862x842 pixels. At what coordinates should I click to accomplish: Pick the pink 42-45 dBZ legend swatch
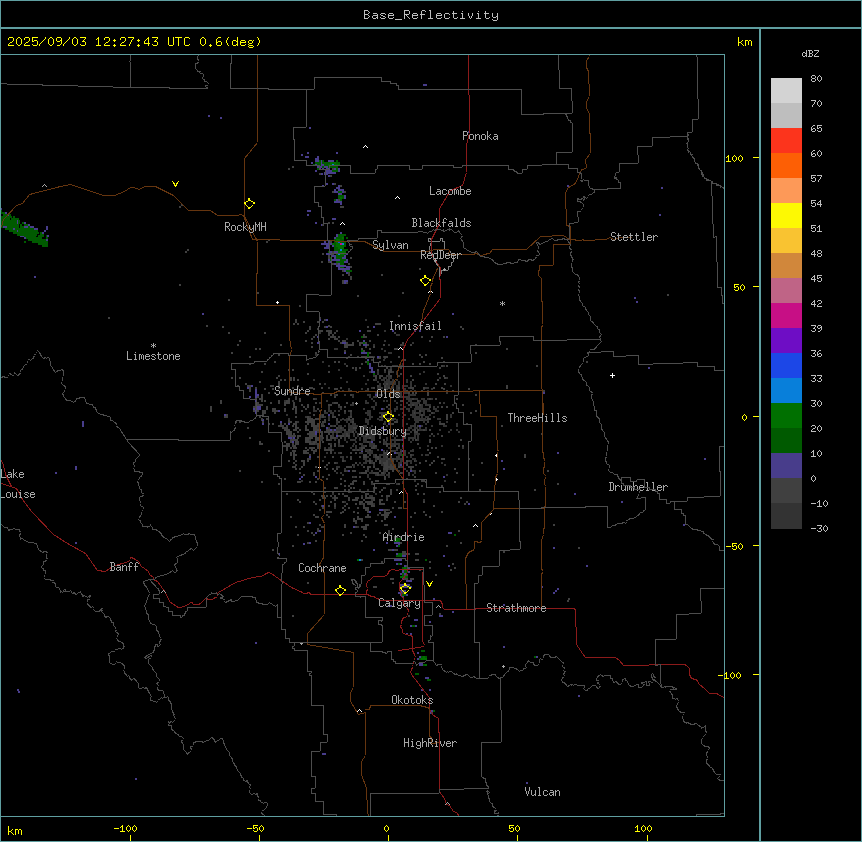click(786, 291)
